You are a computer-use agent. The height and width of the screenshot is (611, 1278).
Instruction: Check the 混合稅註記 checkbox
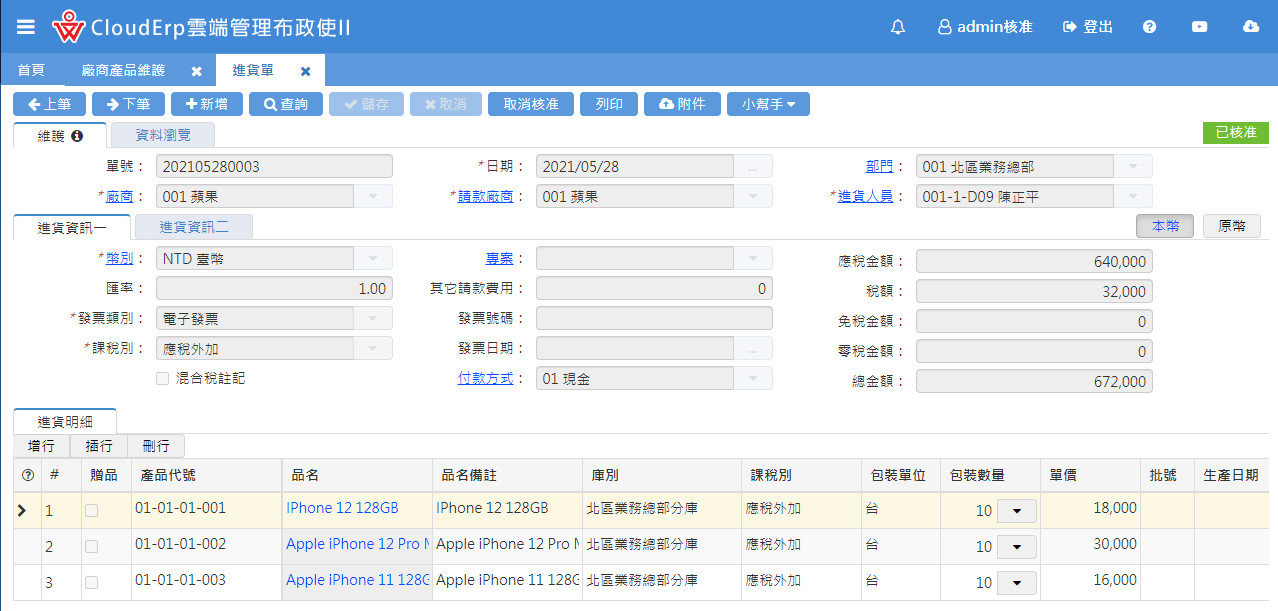[x=162, y=378]
